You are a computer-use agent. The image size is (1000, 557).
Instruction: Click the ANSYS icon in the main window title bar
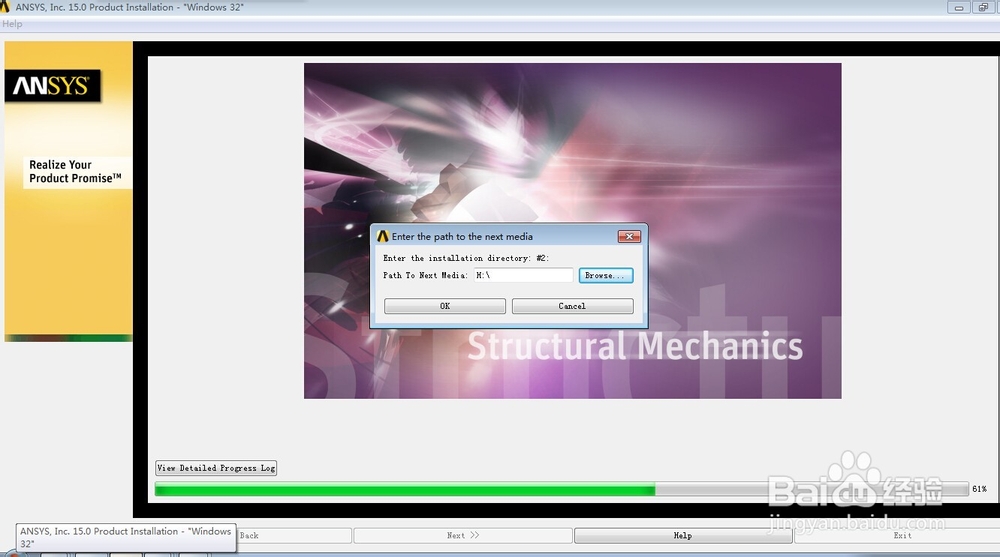pos(5,7)
